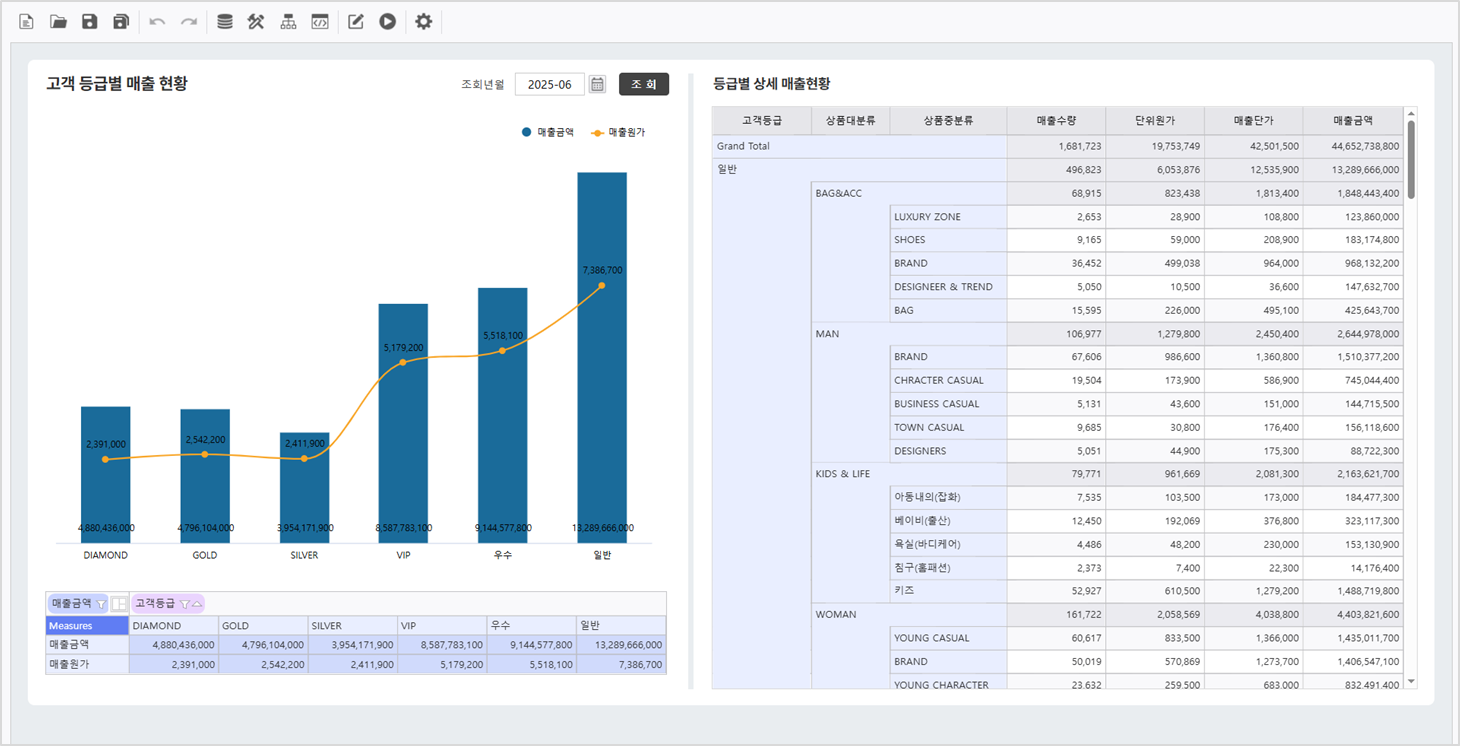Click the 단위원가 column header

click(1155, 121)
